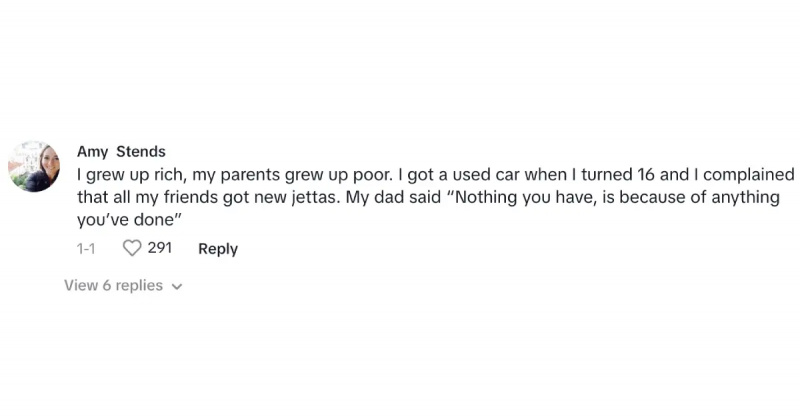Click the first name "Amy" in the username
The width and height of the screenshot is (800, 418).
coord(92,152)
